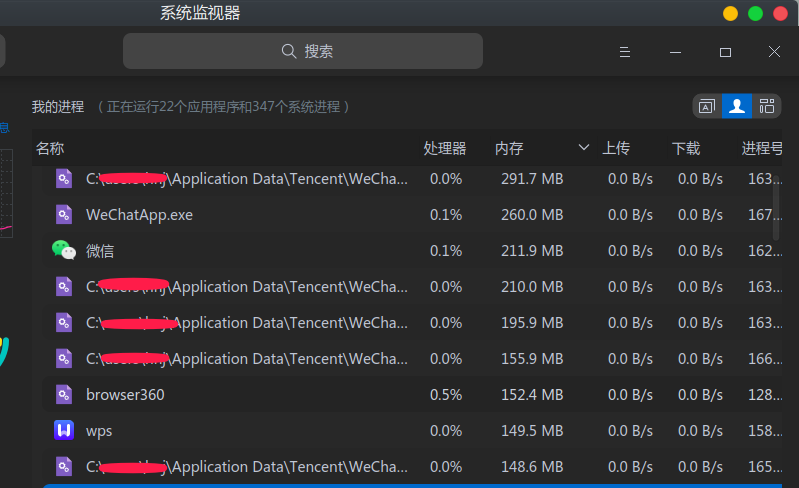799x488 pixels.
Task: Toggle memory sort direction arrow
Action: pos(584,148)
